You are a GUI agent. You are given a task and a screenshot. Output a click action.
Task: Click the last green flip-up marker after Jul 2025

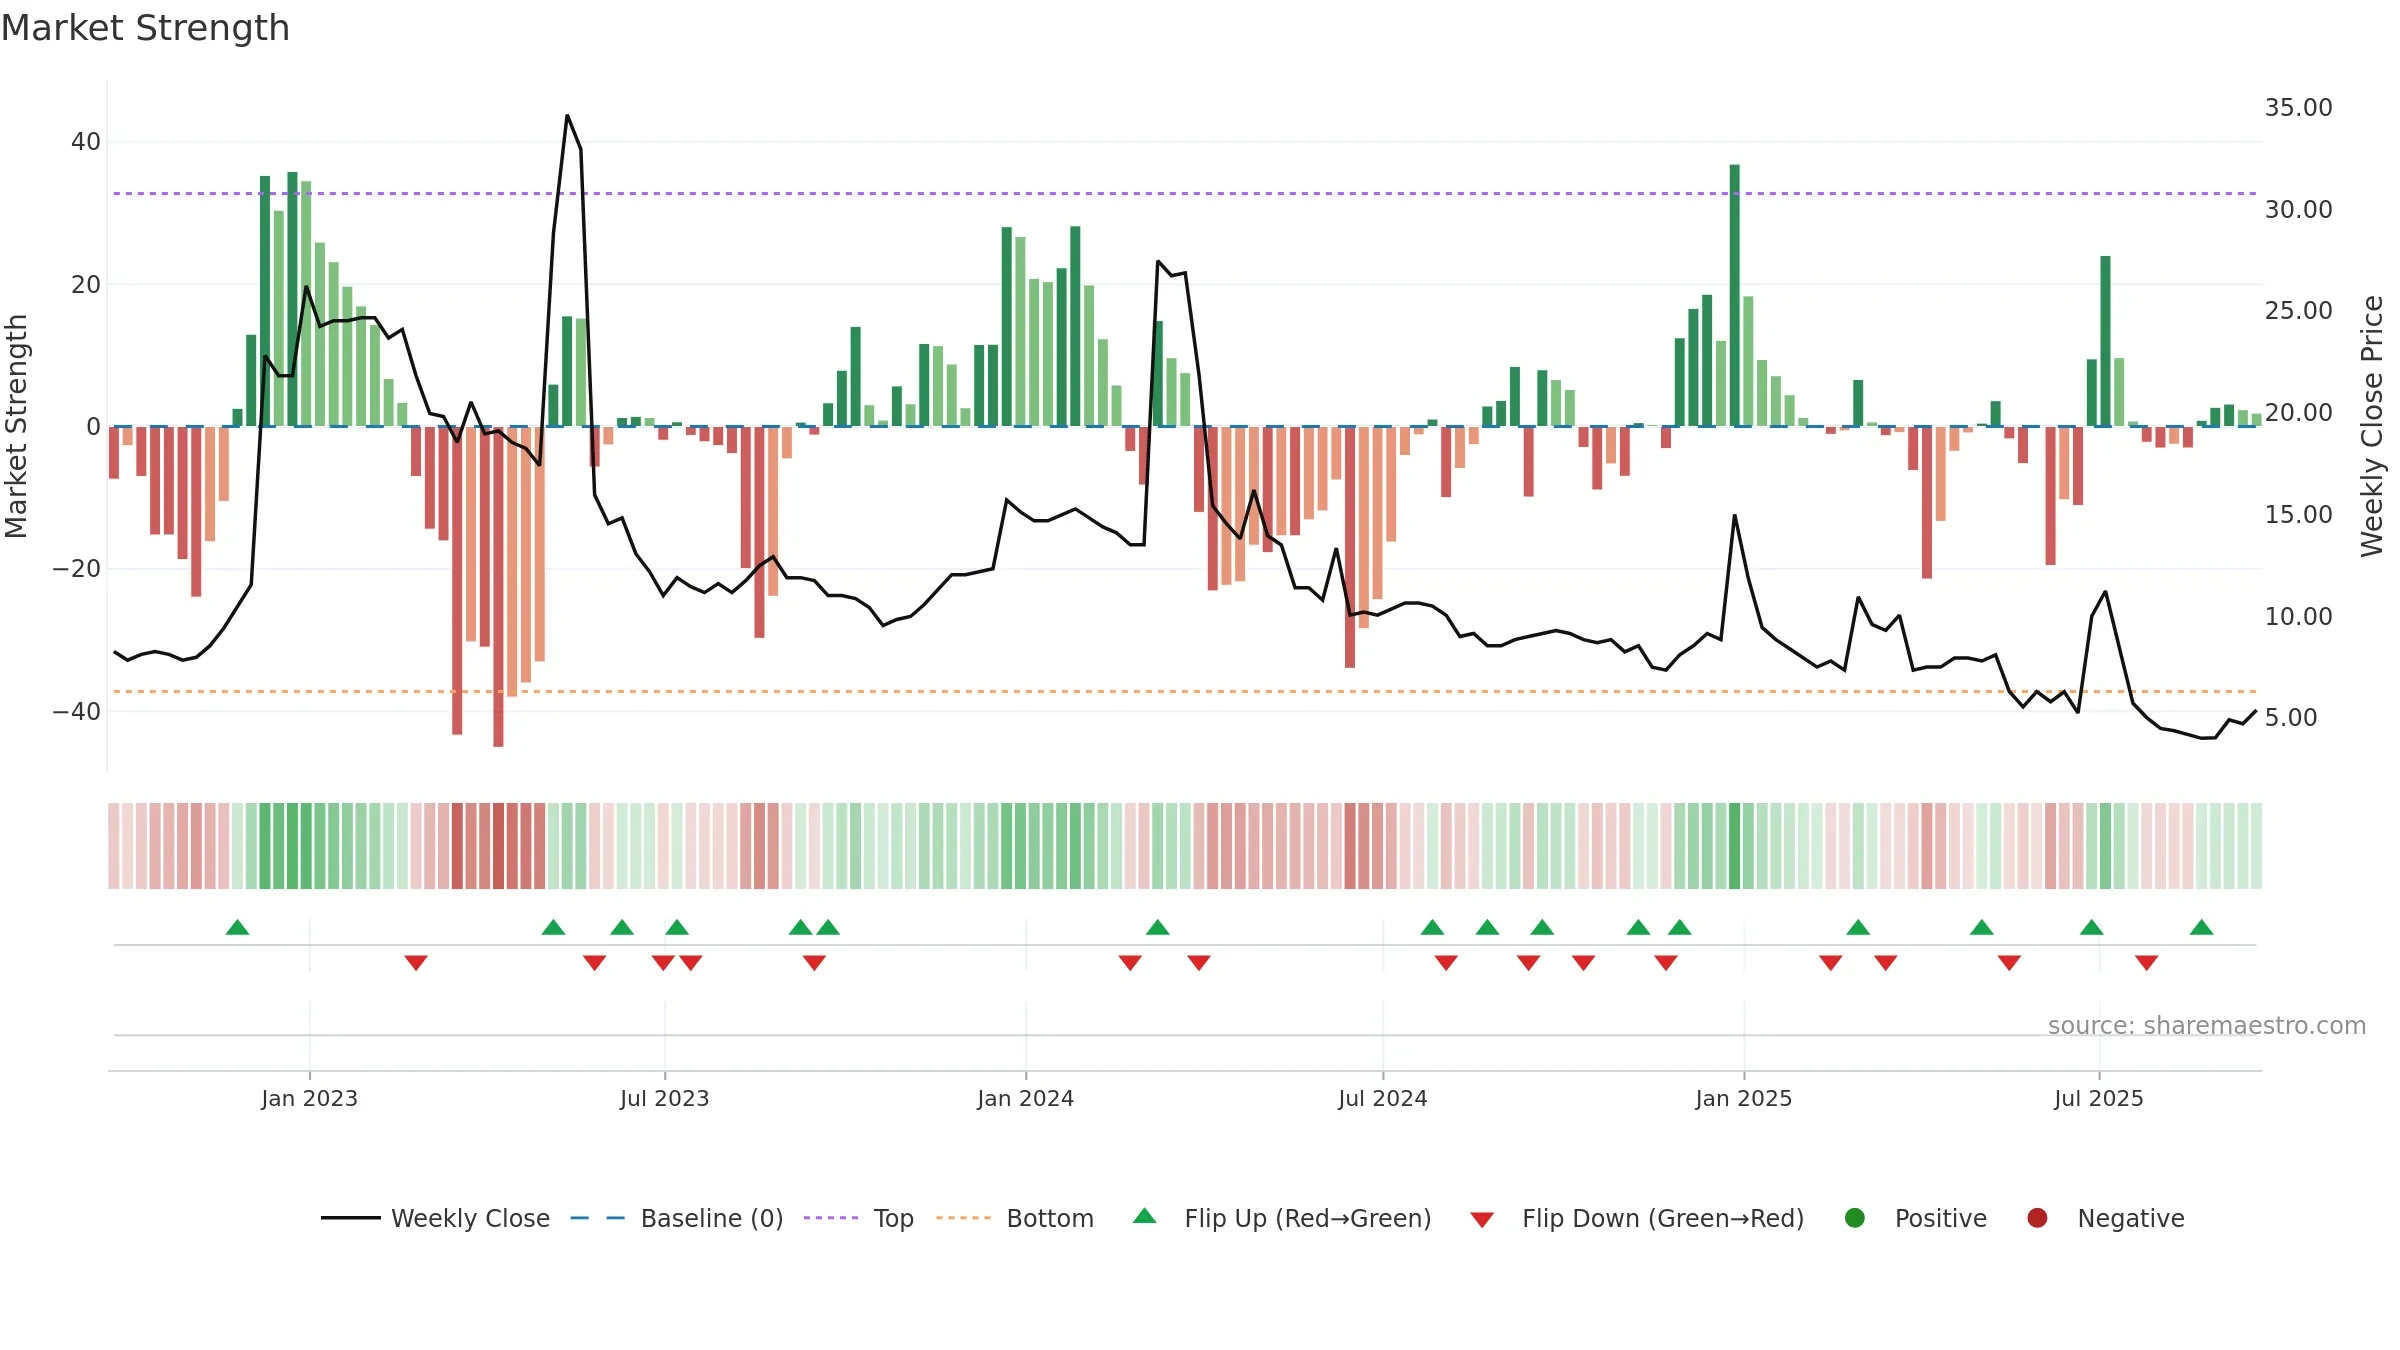pyautogui.click(x=2201, y=927)
